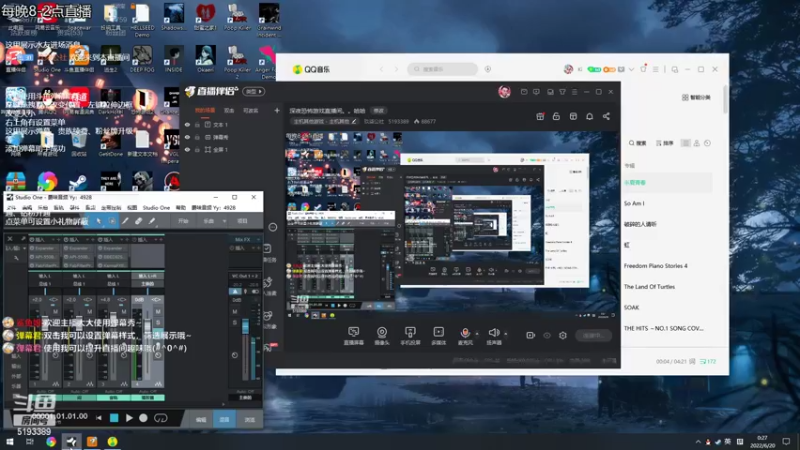Open speaker options arrow in streaming app
Screen dimensions: 800x450
point(506,334)
